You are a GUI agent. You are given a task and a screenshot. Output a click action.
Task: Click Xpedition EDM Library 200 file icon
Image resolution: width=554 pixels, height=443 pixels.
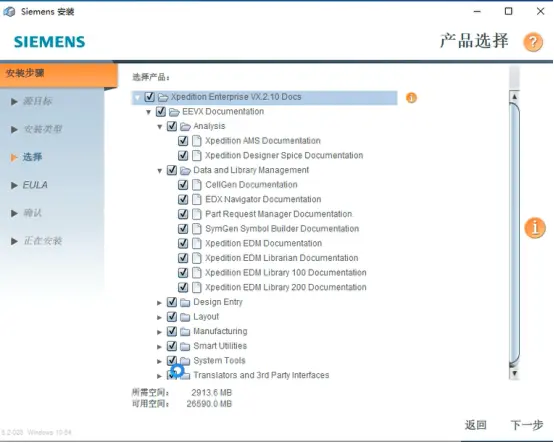pyautogui.click(x=196, y=288)
